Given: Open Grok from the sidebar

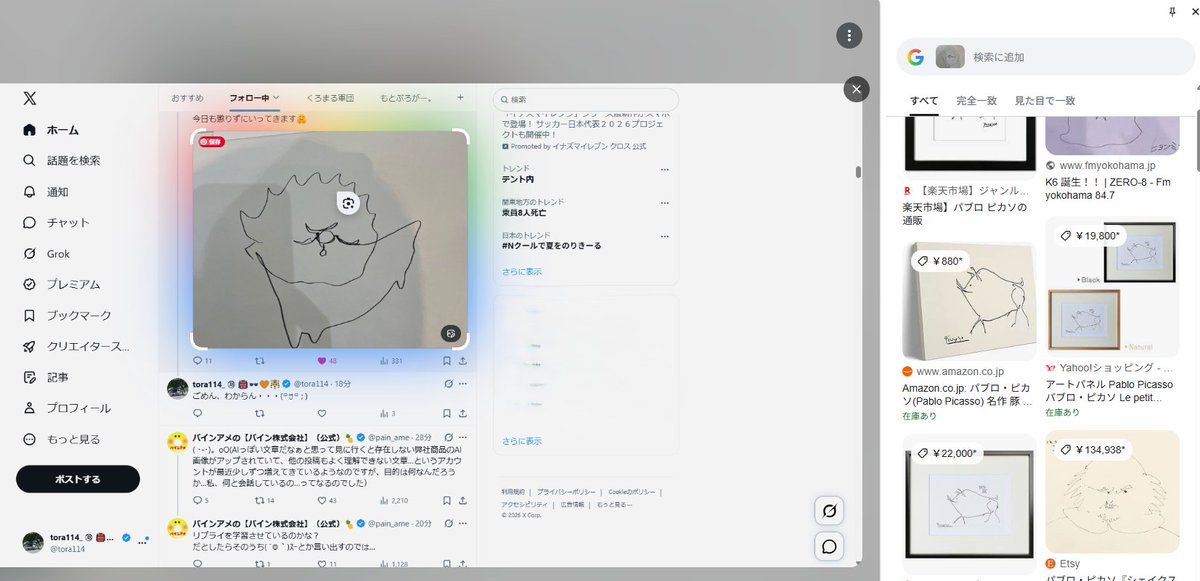Looking at the screenshot, I should pos(47,254).
